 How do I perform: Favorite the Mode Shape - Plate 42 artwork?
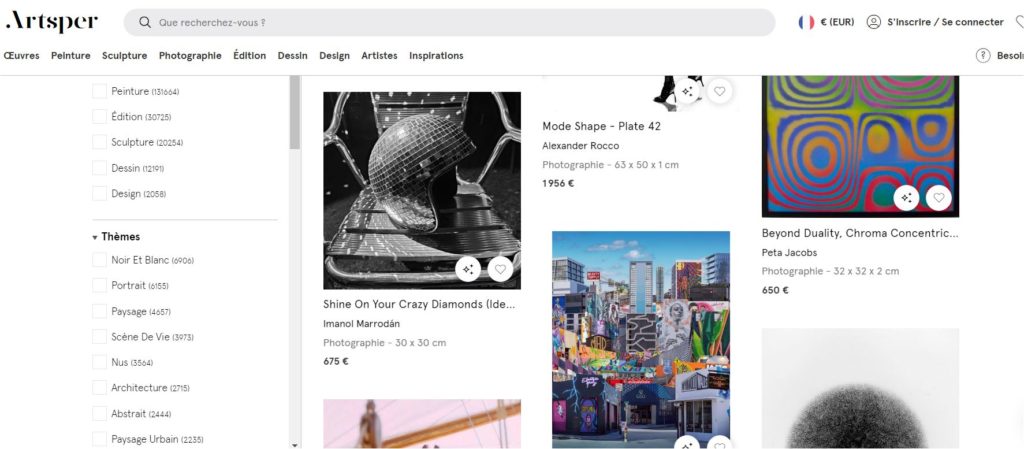coord(719,92)
